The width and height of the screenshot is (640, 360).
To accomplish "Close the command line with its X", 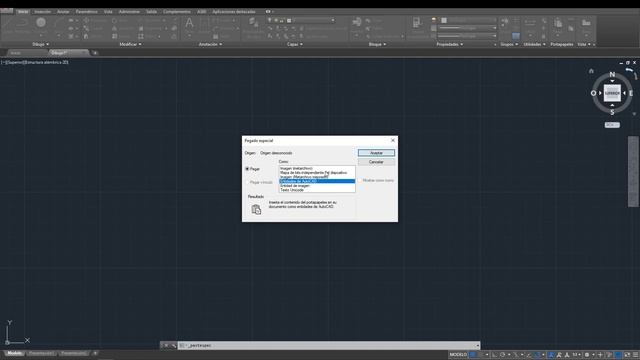I will [x=165, y=345].
